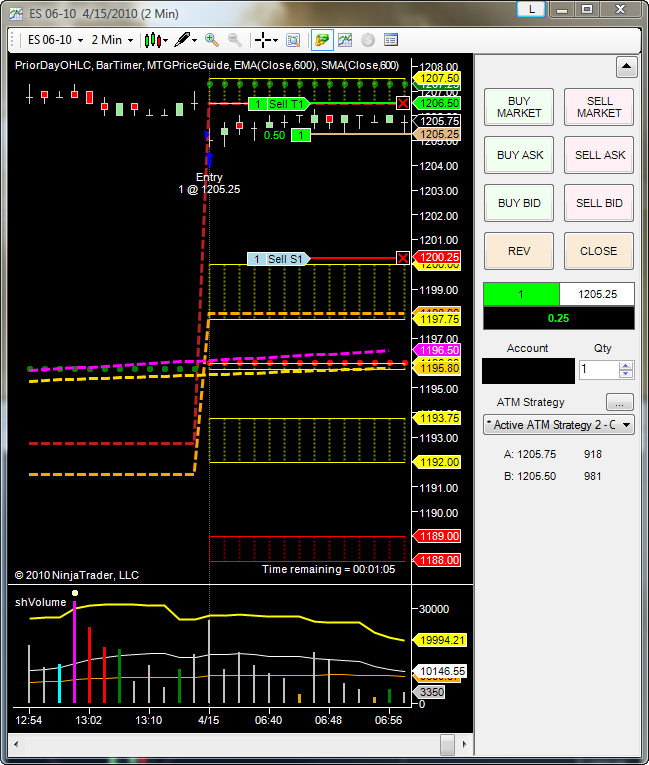The width and height of the screenshot is (649, 765).
Task: Select the Sell S1 stop order label
Action: [279, 259]
